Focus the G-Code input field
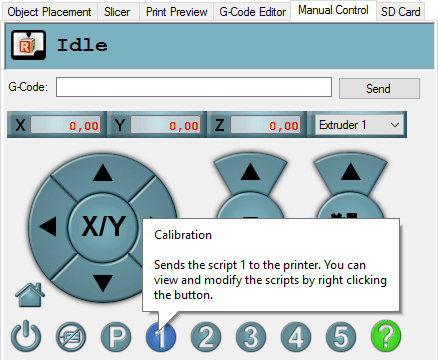 point(194,87)
